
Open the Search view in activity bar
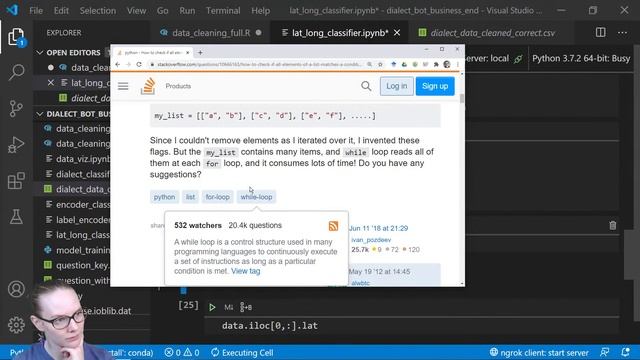(x=16, y=72)
